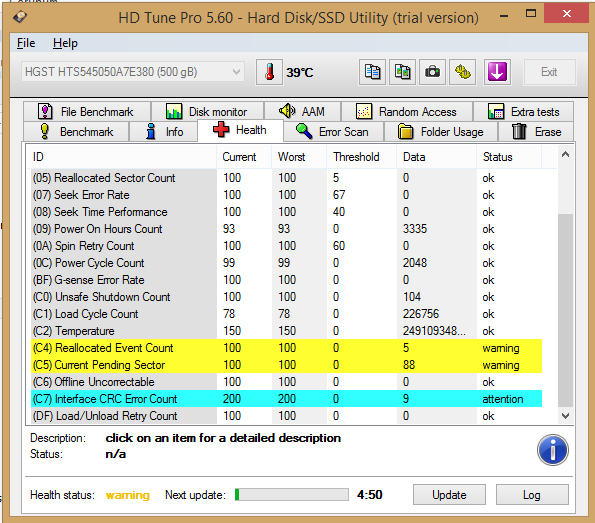Select the Seek Error Rate row
The image size is (595, 523).
coord(286,195)
